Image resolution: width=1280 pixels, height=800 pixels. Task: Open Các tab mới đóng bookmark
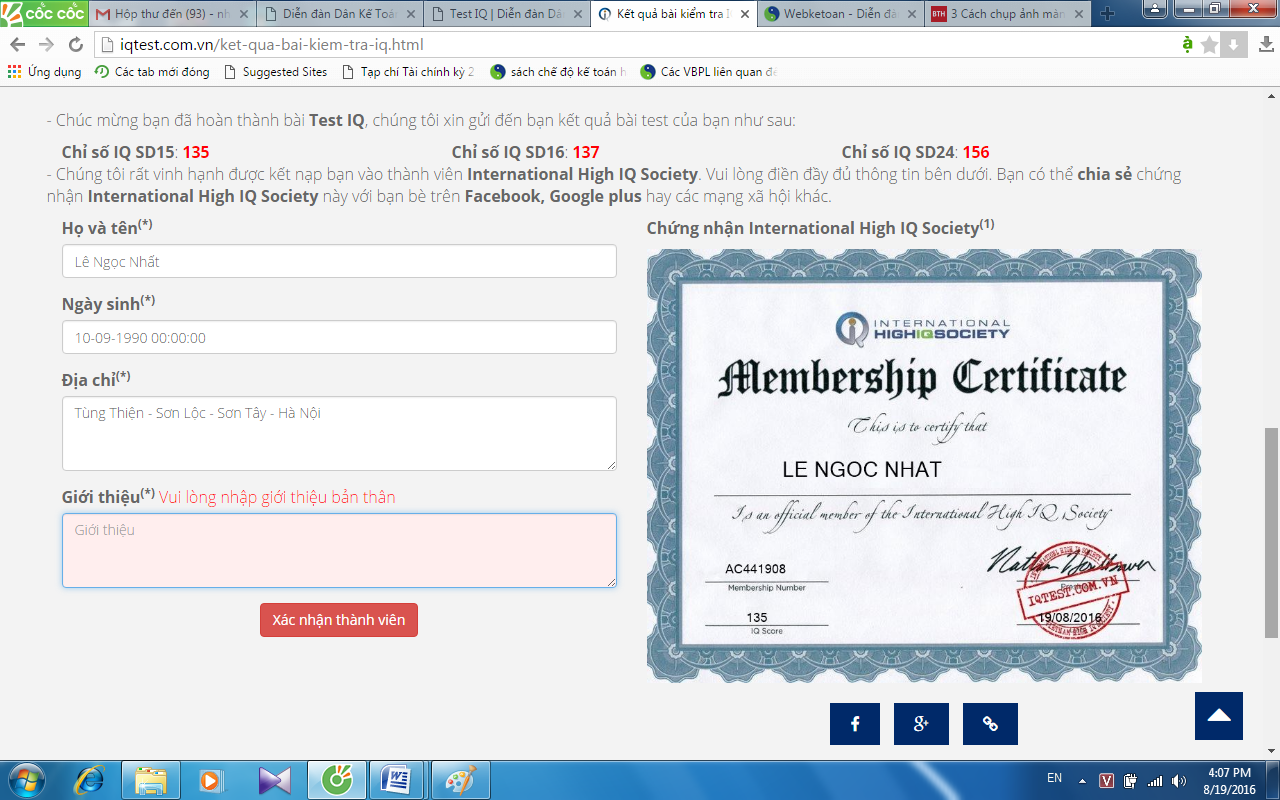tap(152, 72)
